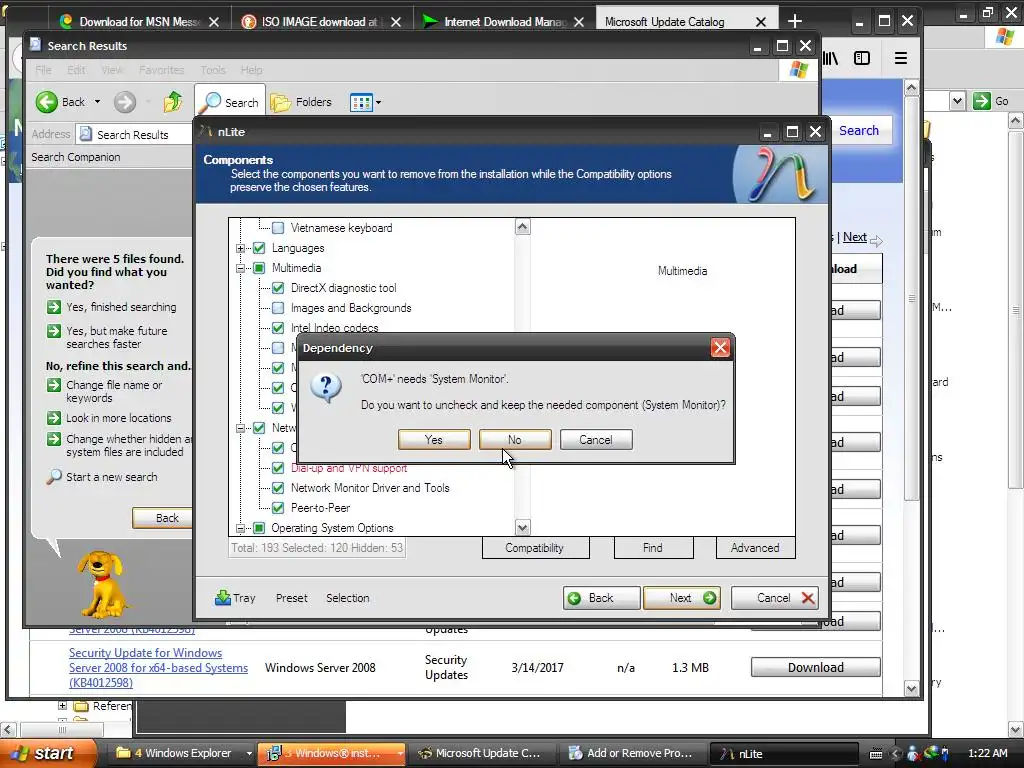The height and width of the screenshot is (768, 1024).
Task: Open the Favorites menu in Search Results
Action: click(161, 70)
